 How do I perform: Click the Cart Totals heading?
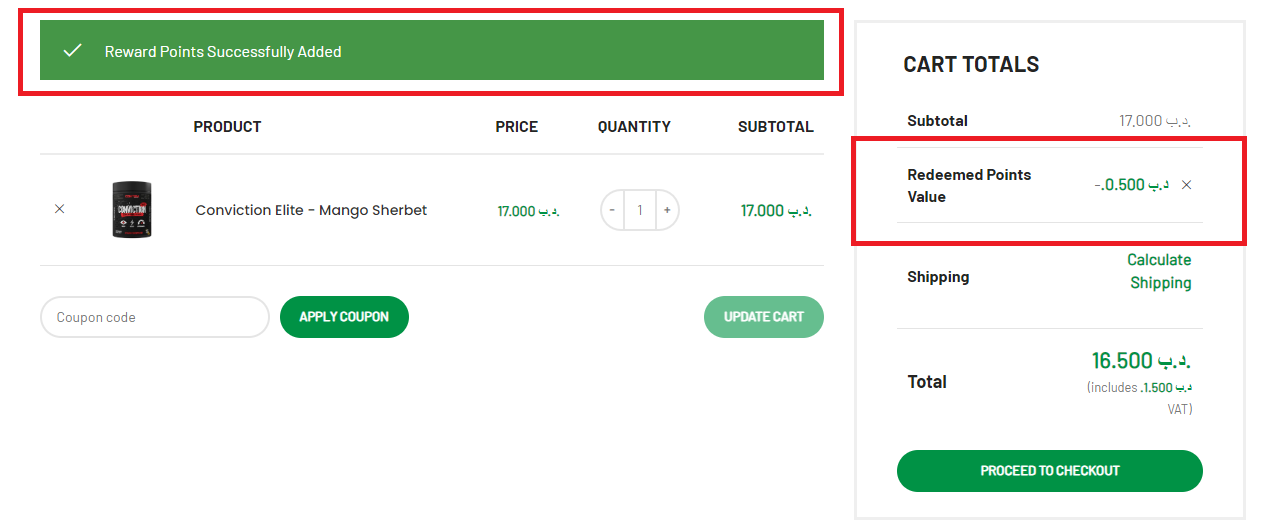click(971, 65)
